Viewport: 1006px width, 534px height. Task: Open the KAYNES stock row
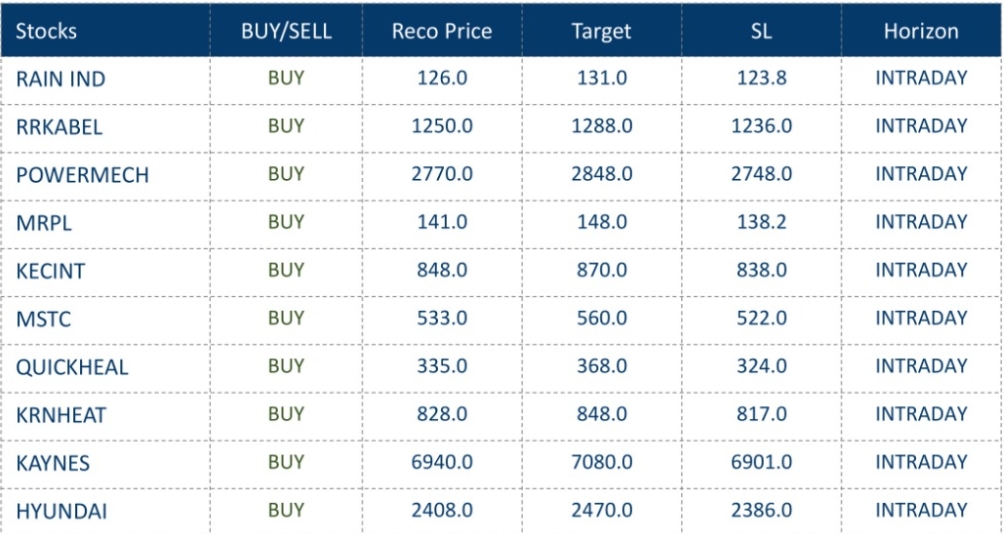53,463
